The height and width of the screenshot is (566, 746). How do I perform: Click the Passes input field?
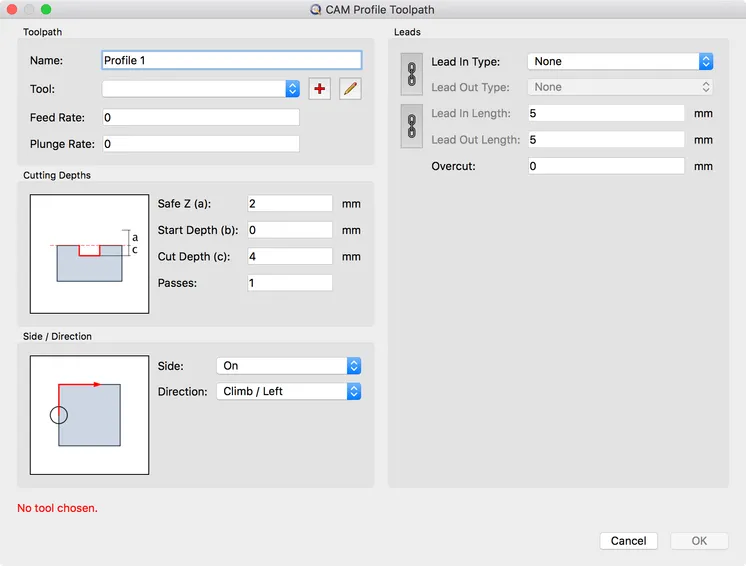pyautogui.click(x=290, y=283)
